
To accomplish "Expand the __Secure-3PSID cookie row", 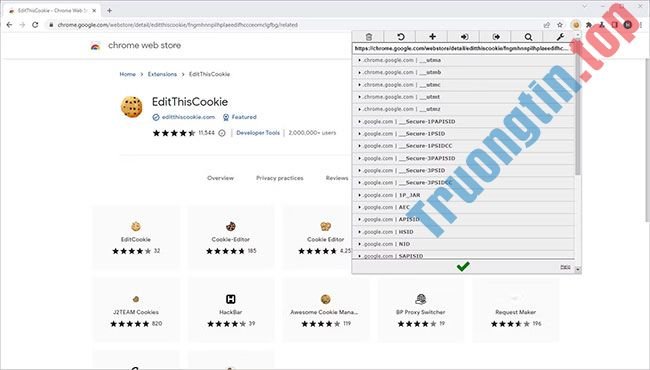I will click(x=464, y=170).
